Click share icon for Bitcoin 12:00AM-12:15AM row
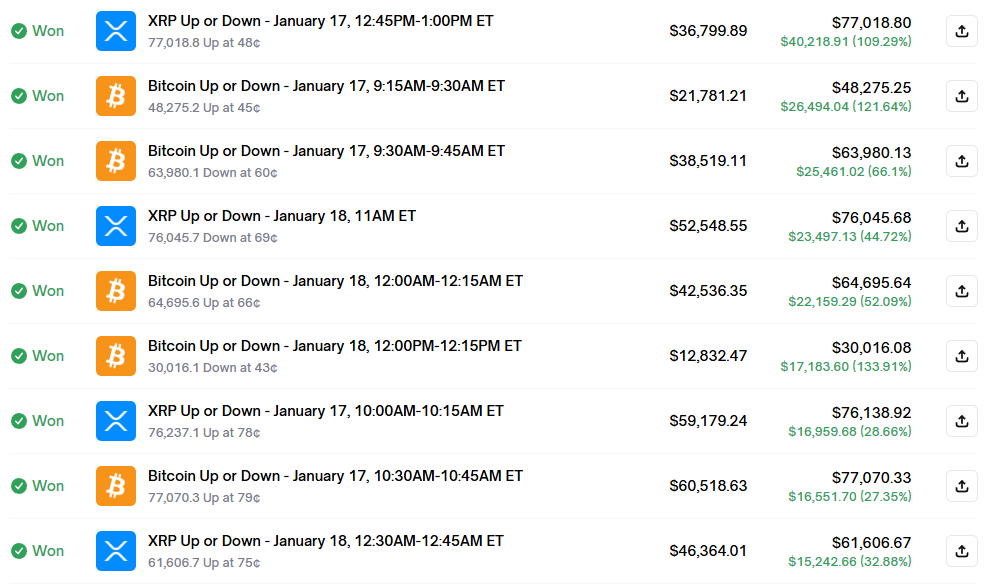This screenshot has height=584, width=1000. (961, 291)
